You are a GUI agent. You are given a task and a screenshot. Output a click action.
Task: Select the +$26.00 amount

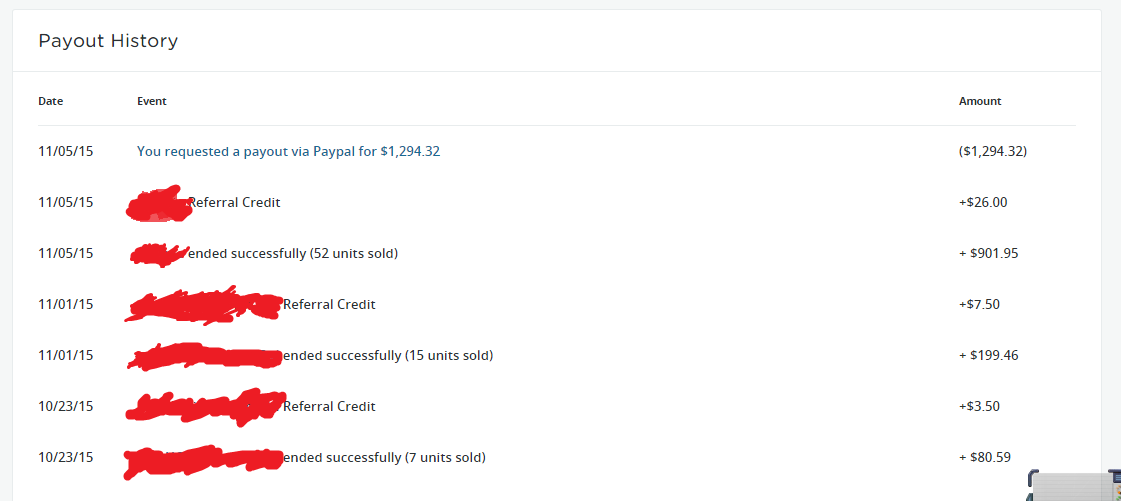click(982, 203)
